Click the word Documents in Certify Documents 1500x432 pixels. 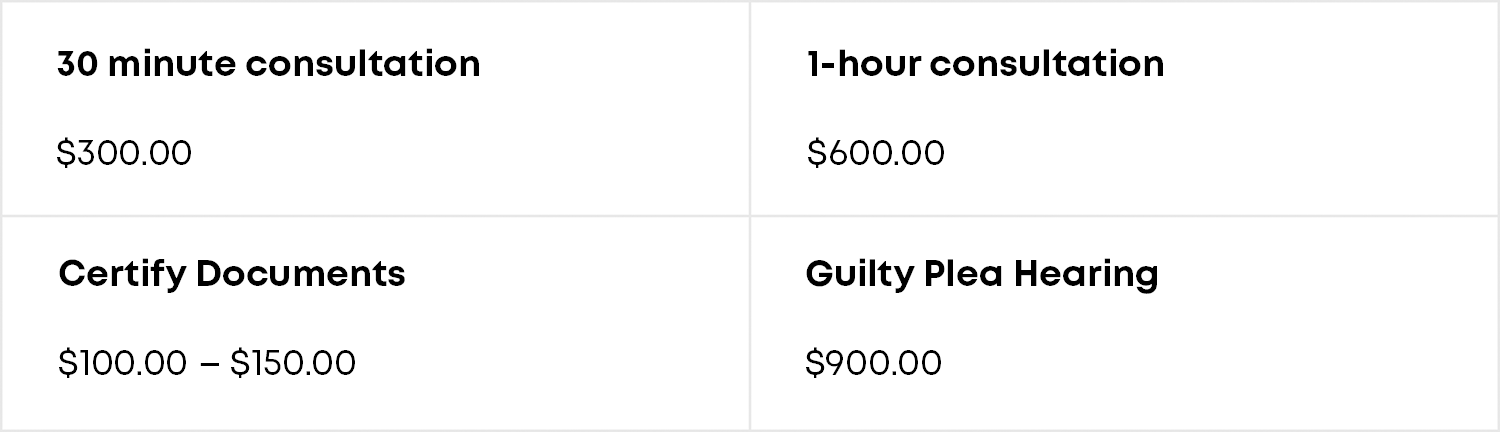point(301,274)
